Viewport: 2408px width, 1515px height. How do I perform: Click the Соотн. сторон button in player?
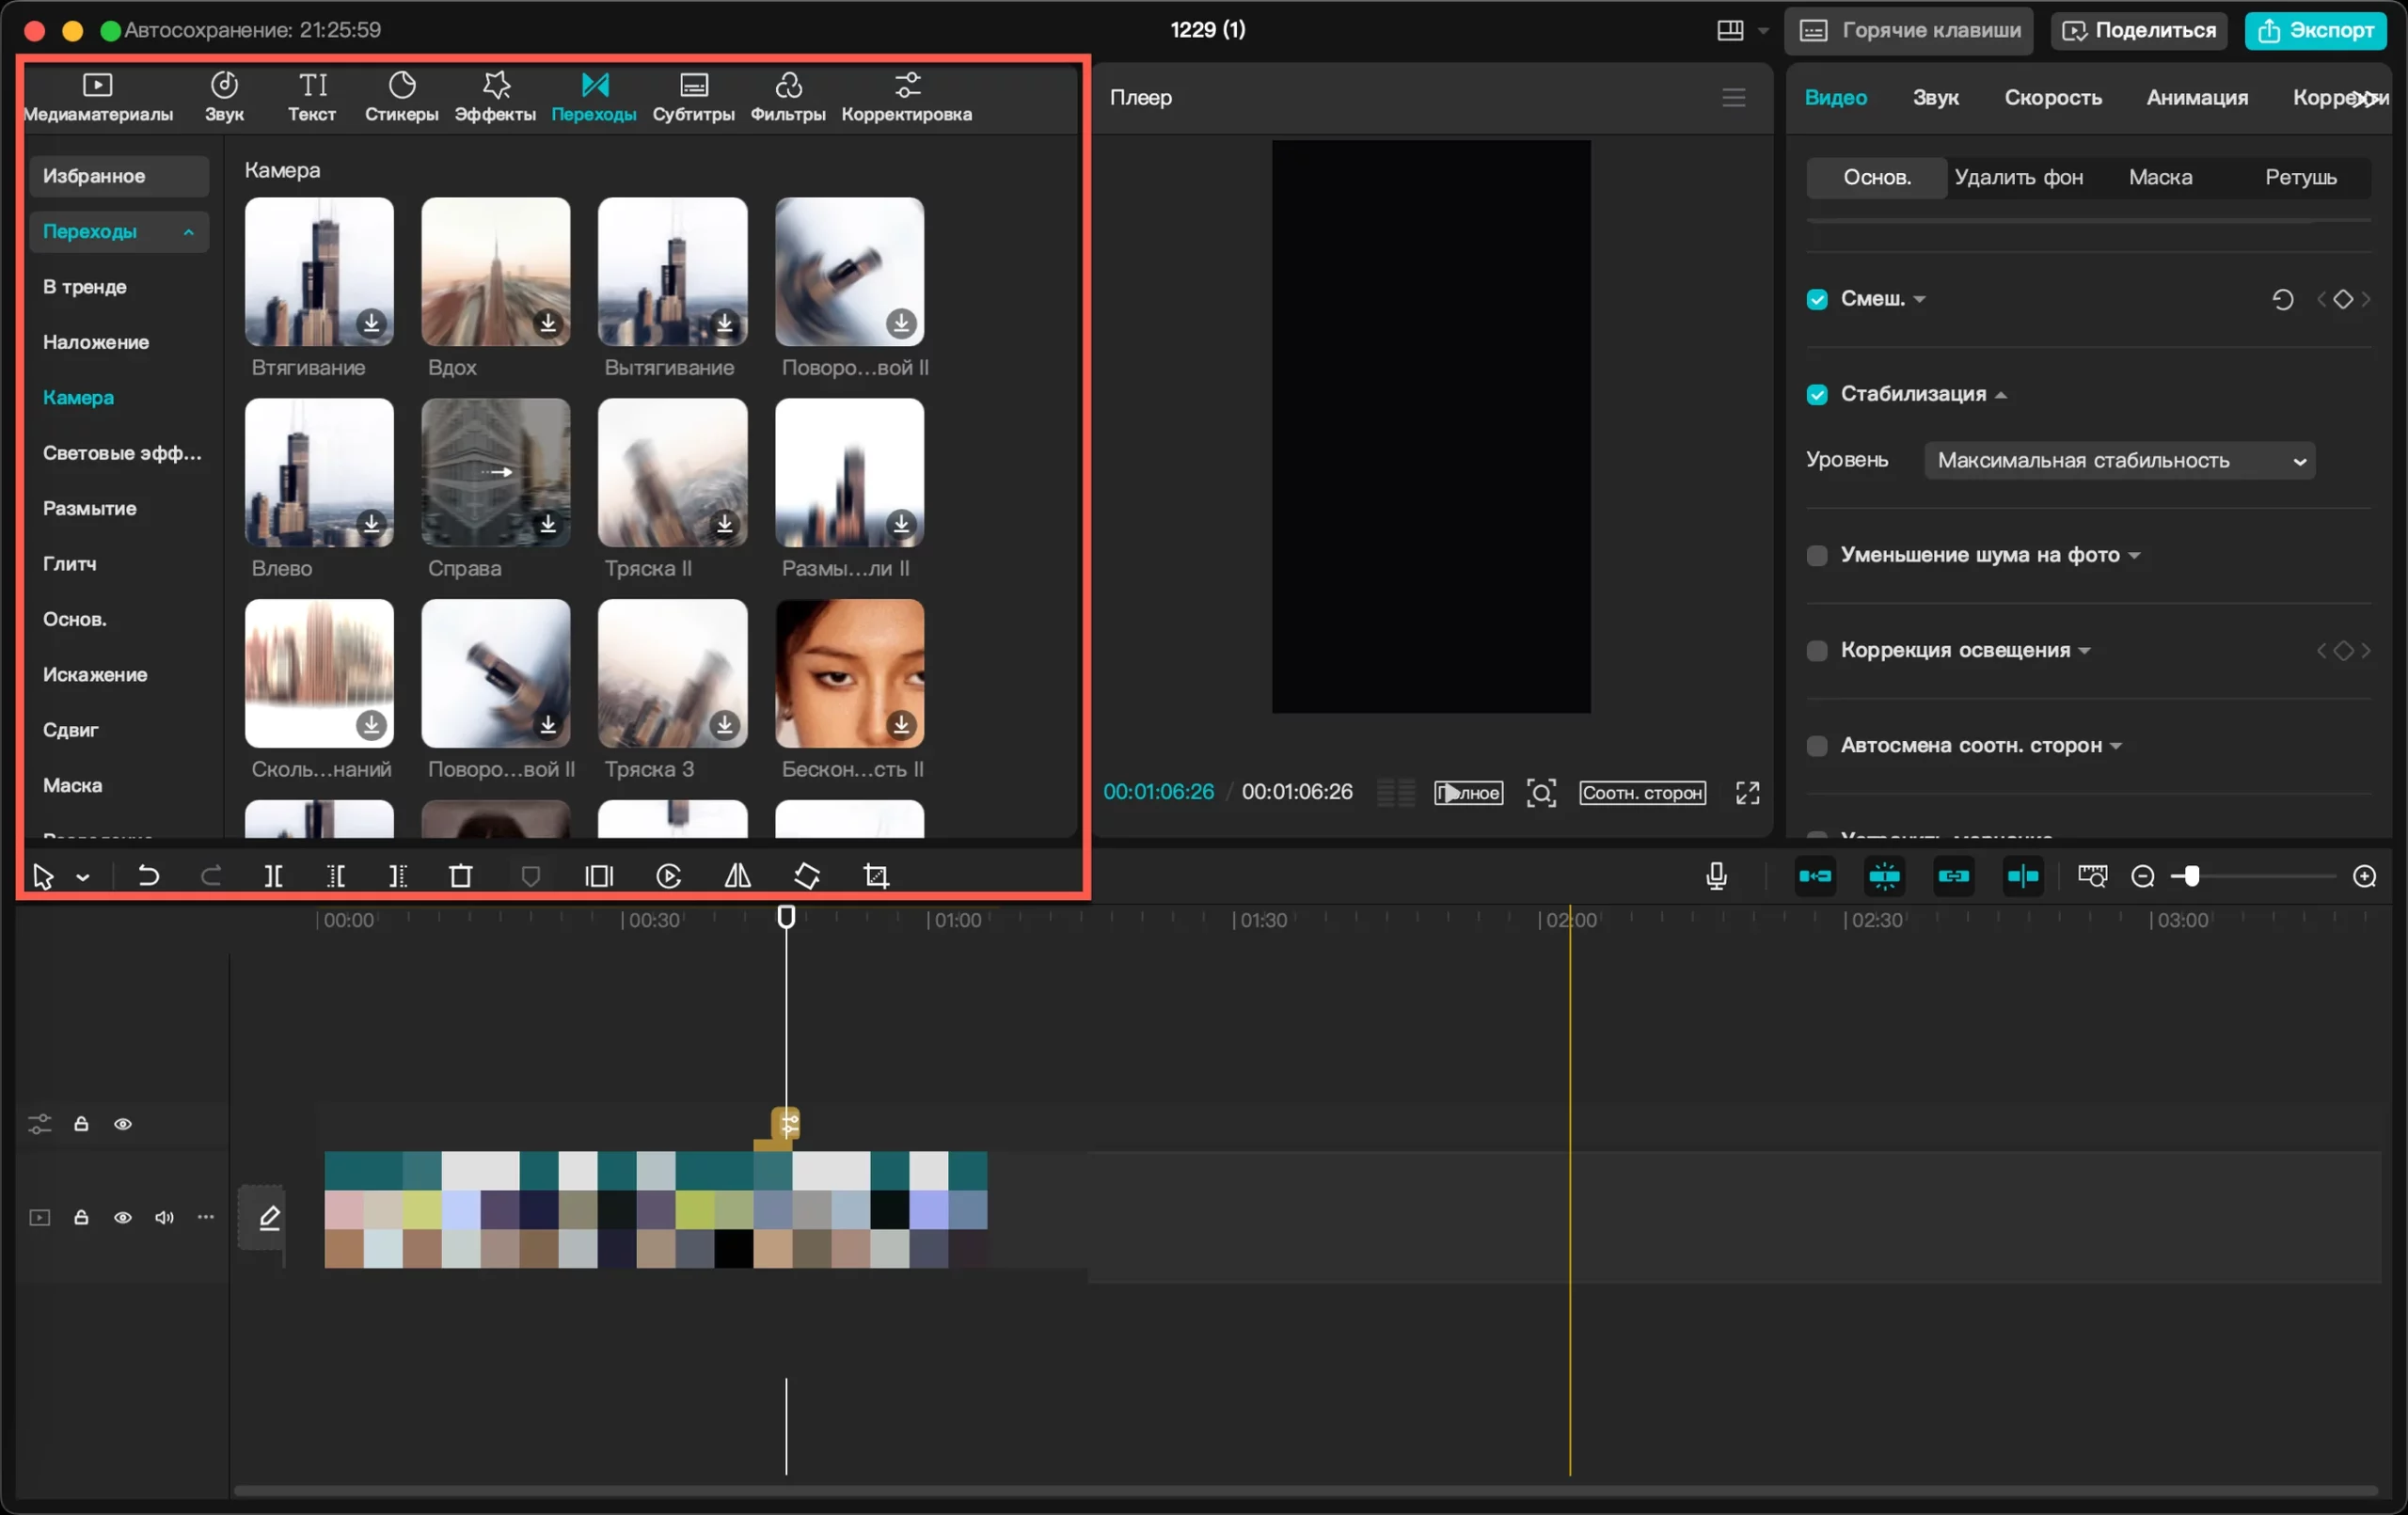tap(1642, 793)
